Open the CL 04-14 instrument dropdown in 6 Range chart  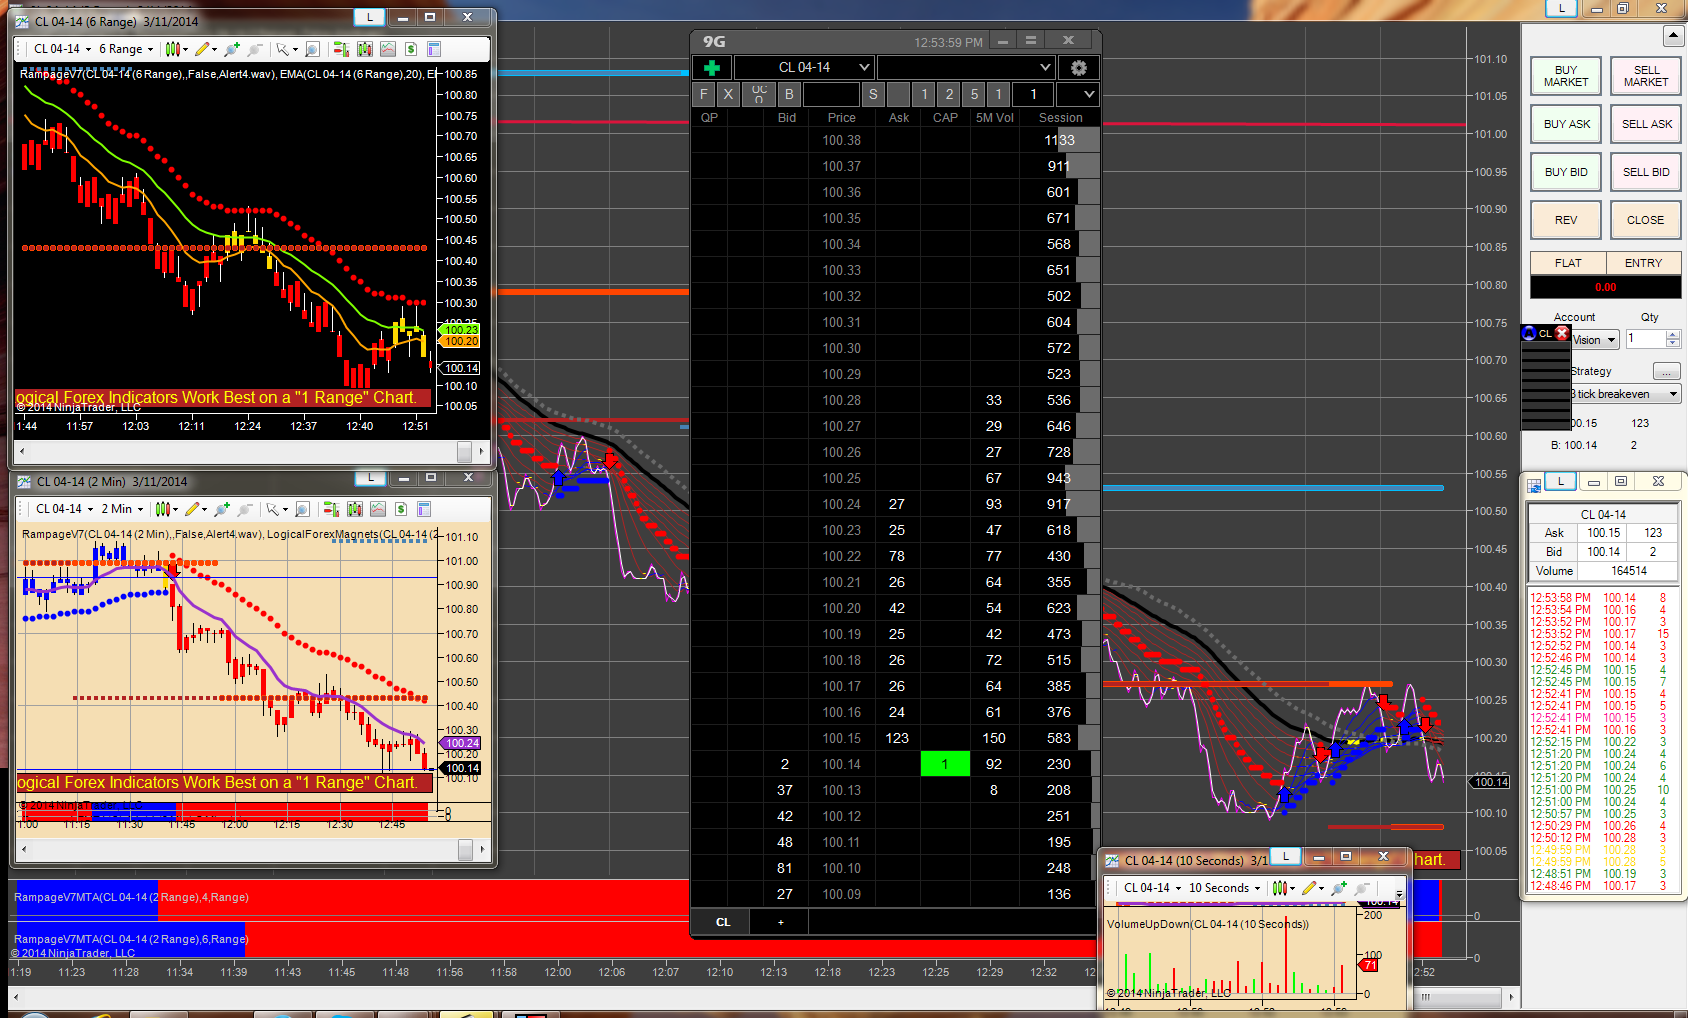click(62, 49)
